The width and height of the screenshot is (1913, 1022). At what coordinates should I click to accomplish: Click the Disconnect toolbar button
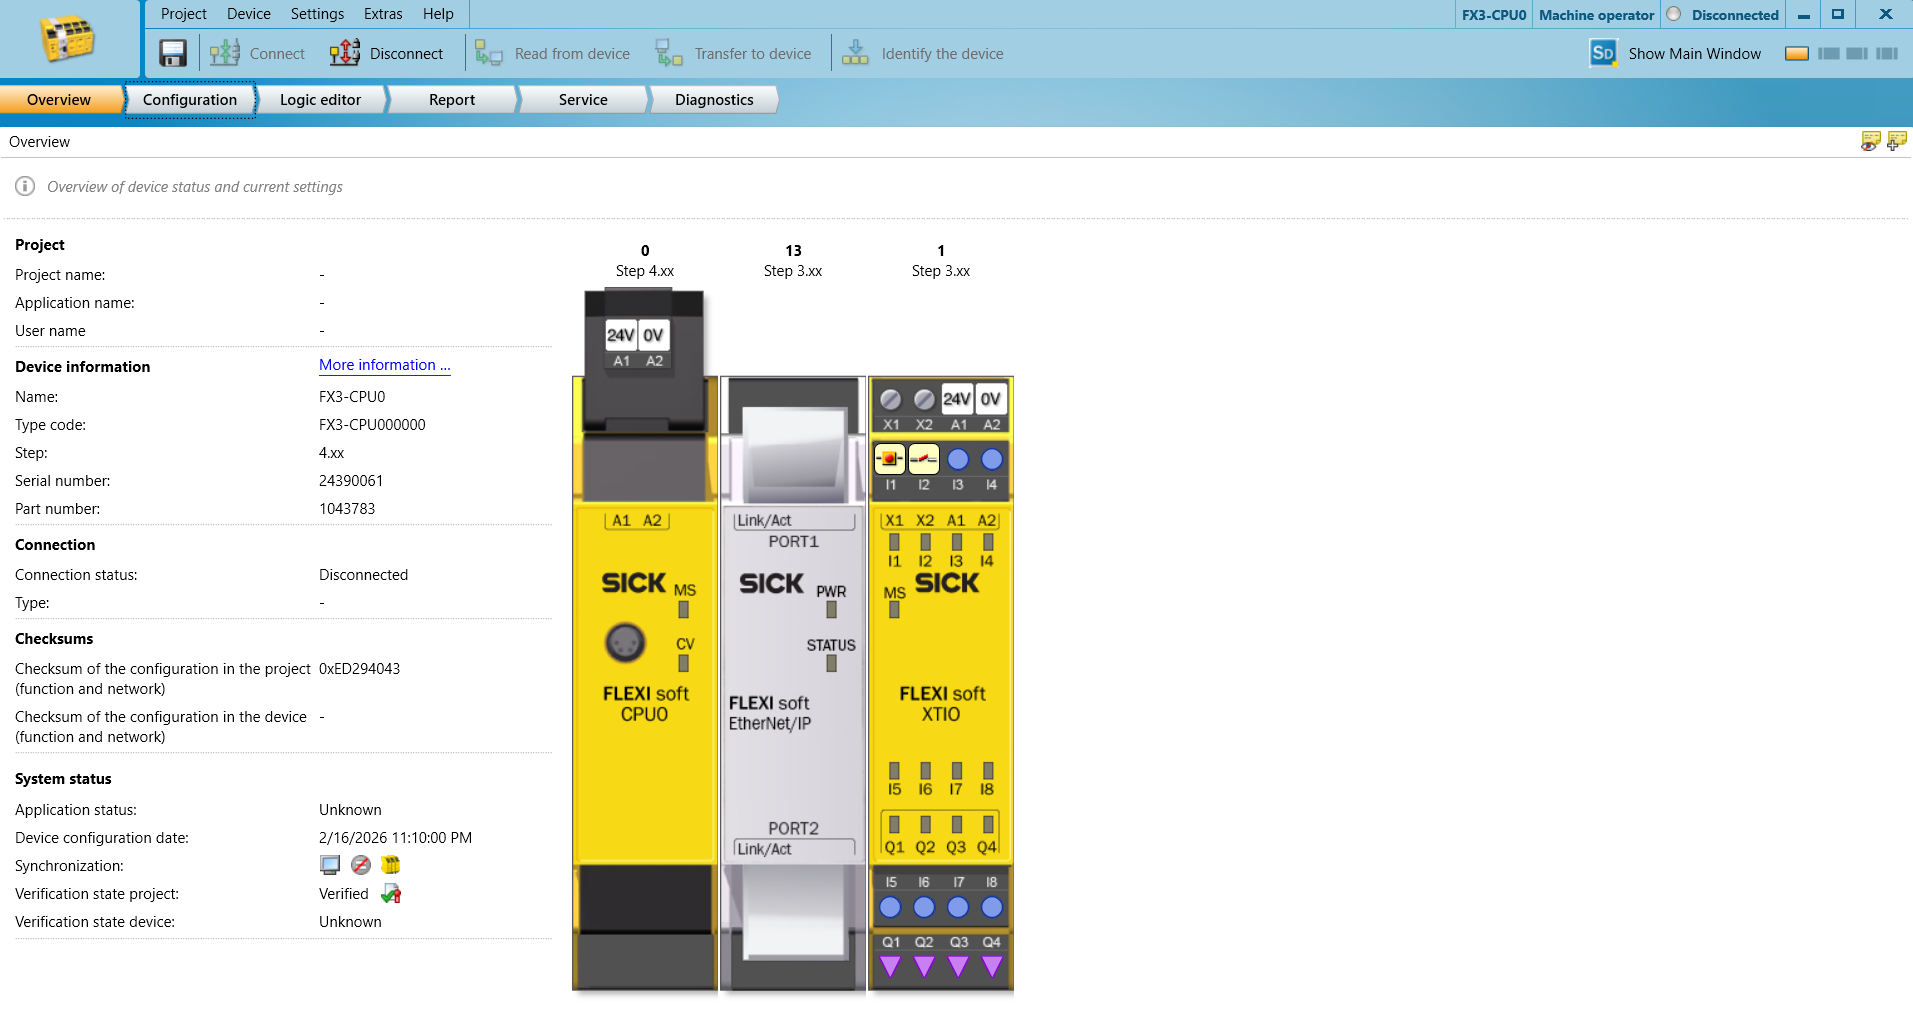coord(387,53)
